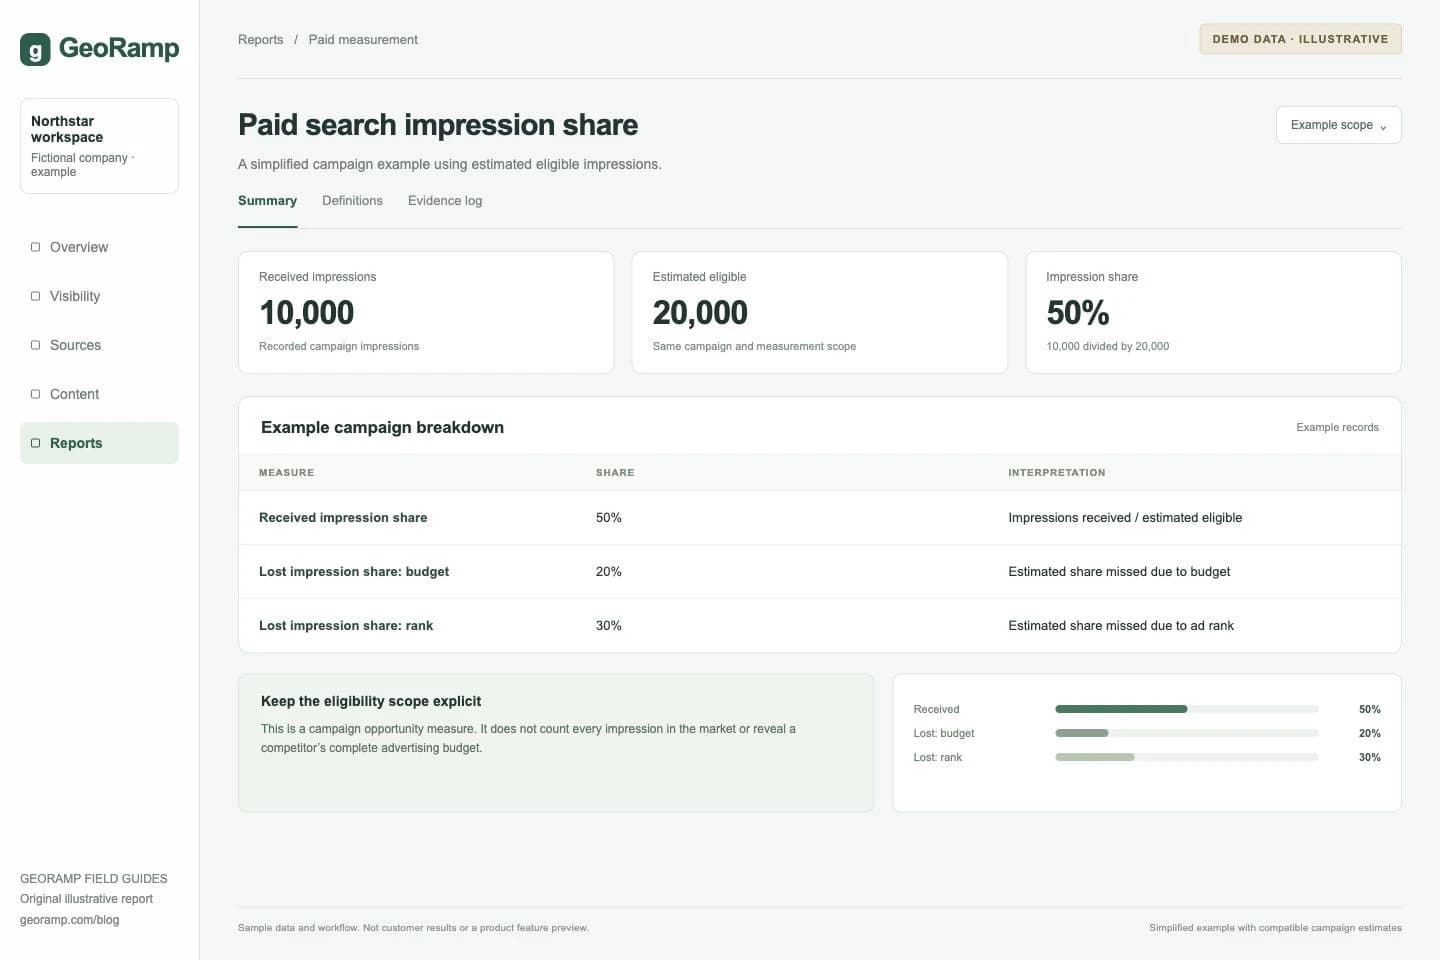Viewport: 1440px width, 960px height.
Task: Open the Overview section
Action: 99,247
